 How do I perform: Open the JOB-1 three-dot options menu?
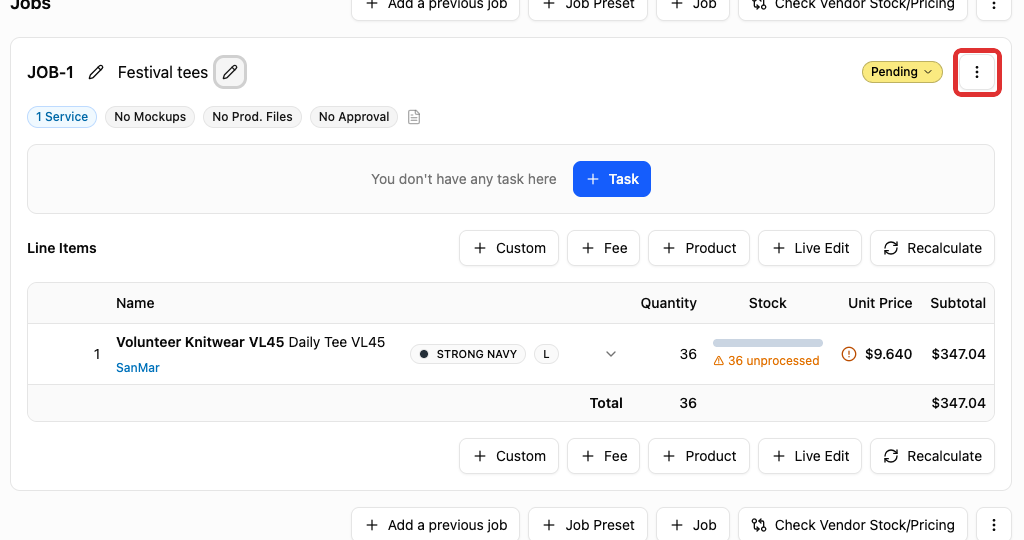click(977, 72)
